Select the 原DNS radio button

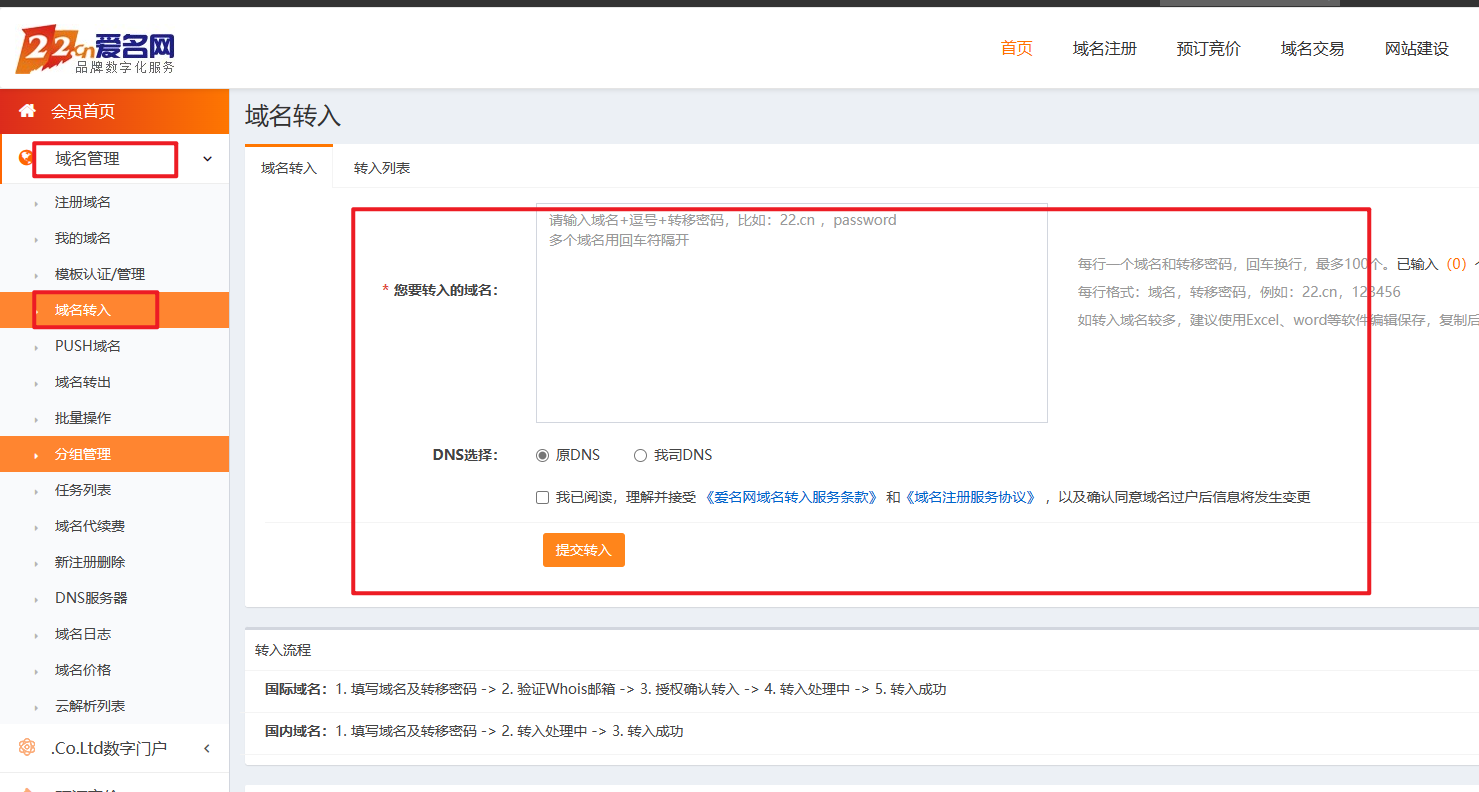coord(543,455)
